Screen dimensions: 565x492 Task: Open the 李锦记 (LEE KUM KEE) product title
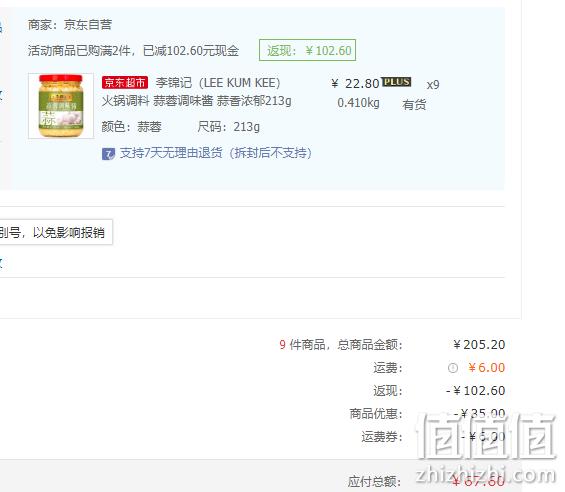tap(218, 83)
